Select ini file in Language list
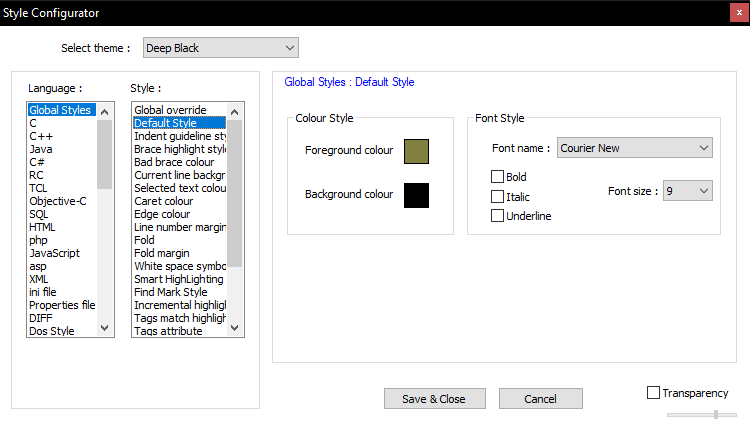This screenshot has height=426, width=750. pos(62,292)
